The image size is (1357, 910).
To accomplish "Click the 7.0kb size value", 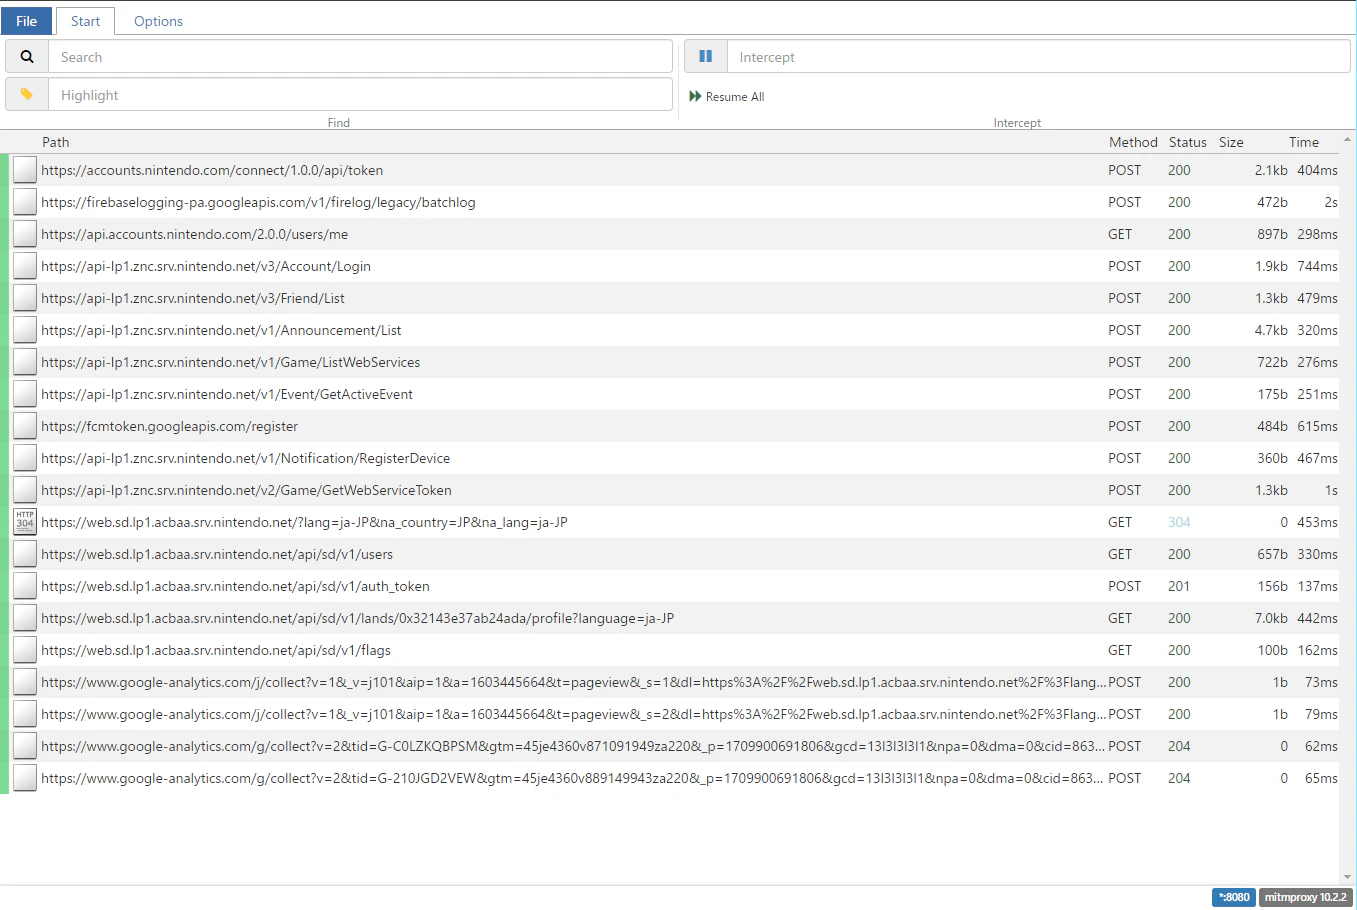I will [1271, 618].
